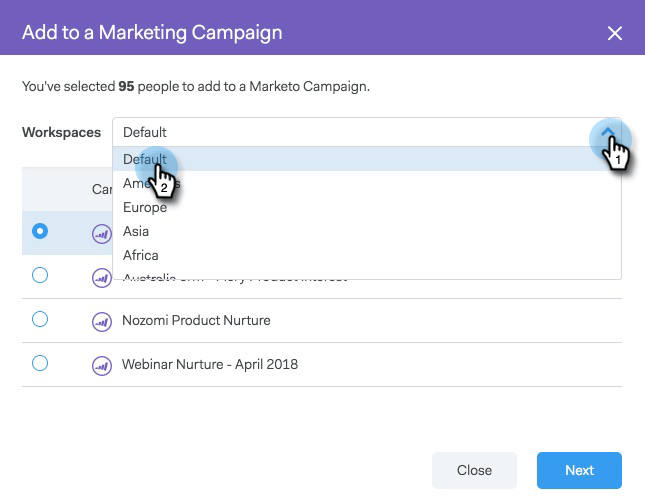Click the Workspaces field showing Default

point(350,132)
